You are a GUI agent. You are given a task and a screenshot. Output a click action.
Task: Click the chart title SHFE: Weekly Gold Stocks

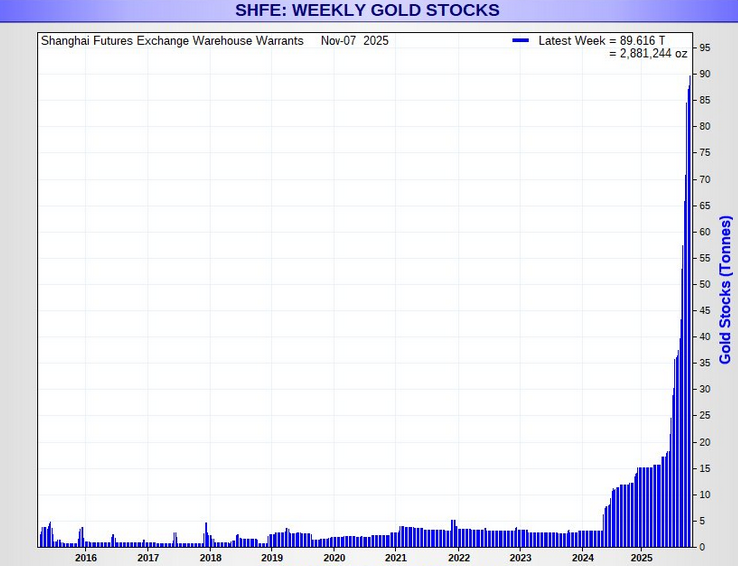click(x=367, y=11)
